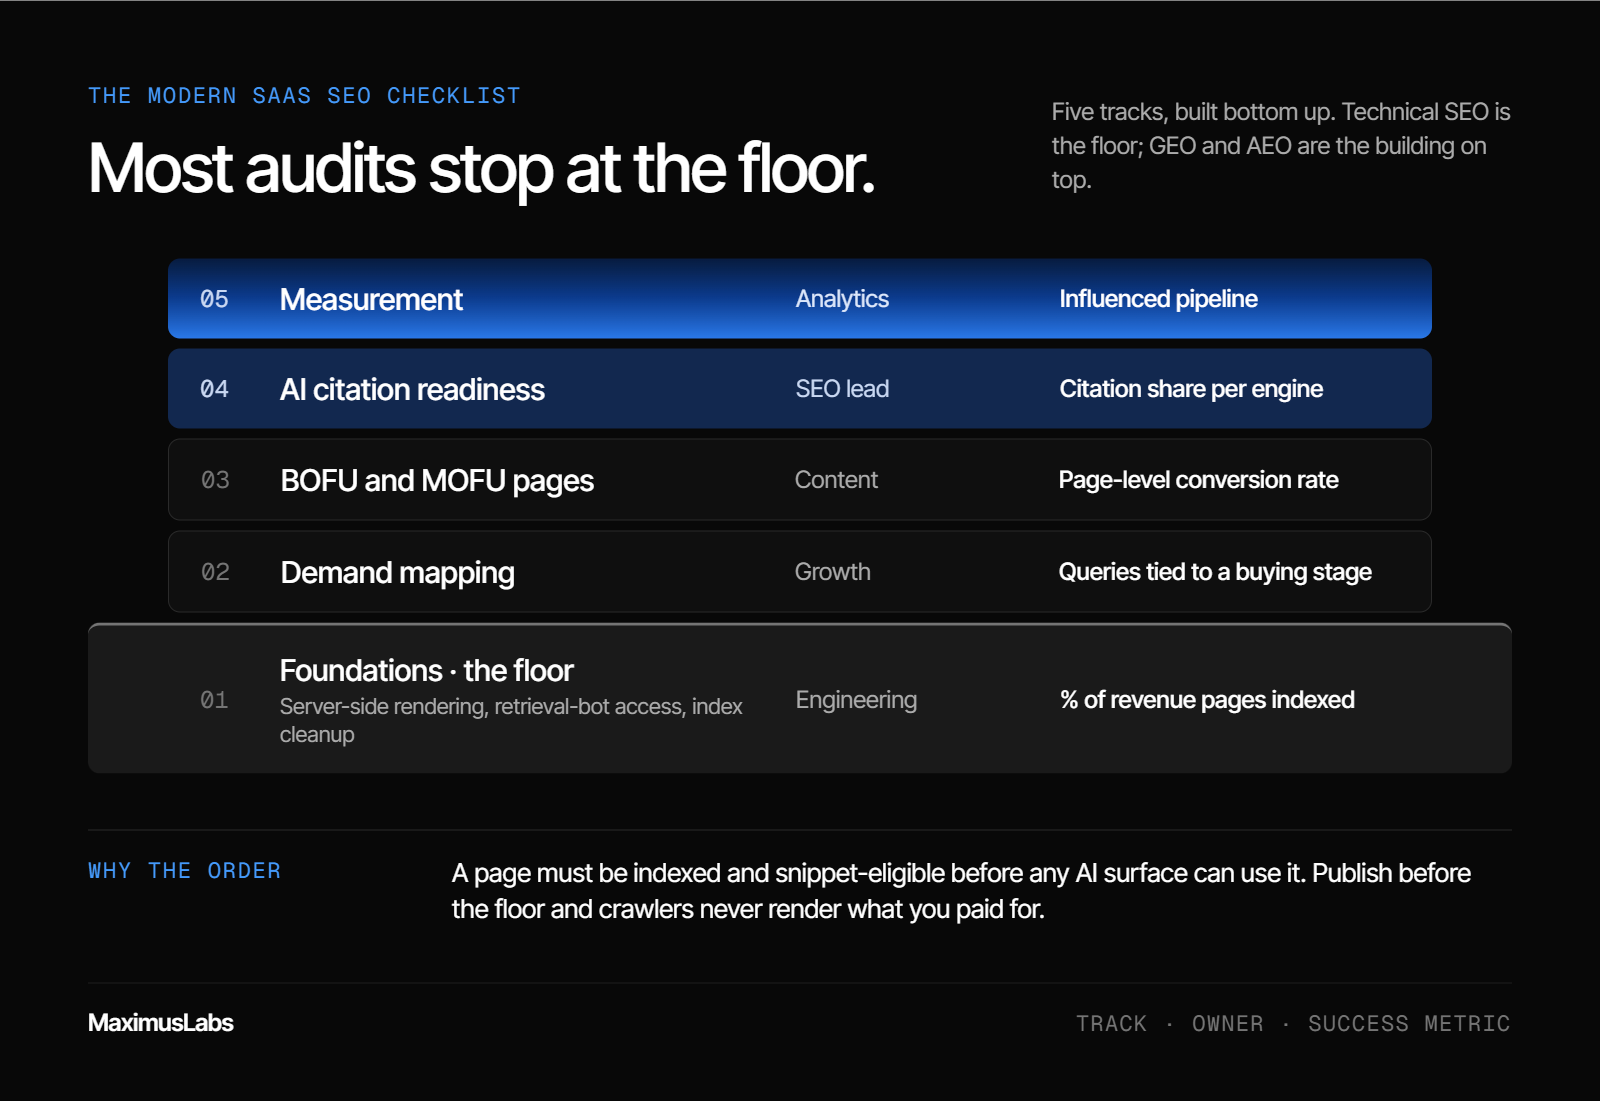Click the 'Influenced pipeline' metric

(1158, 299)
